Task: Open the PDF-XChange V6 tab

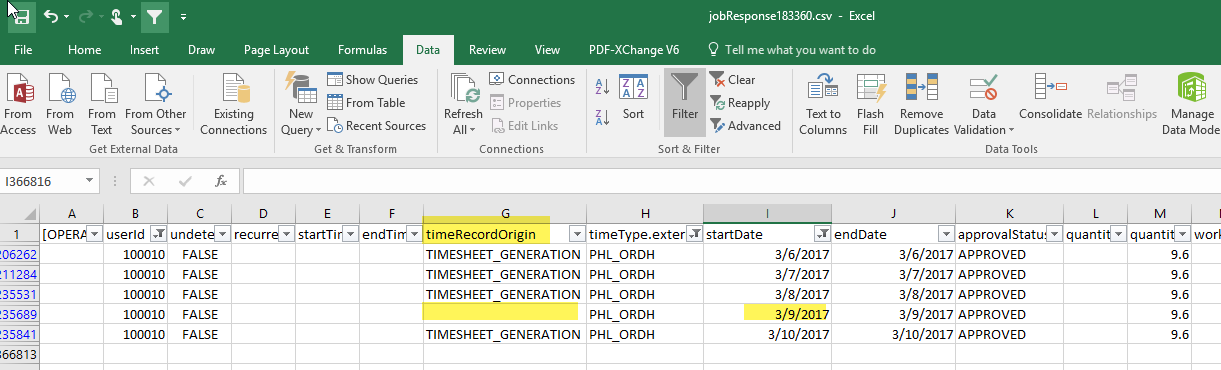Action: [634, 50]
